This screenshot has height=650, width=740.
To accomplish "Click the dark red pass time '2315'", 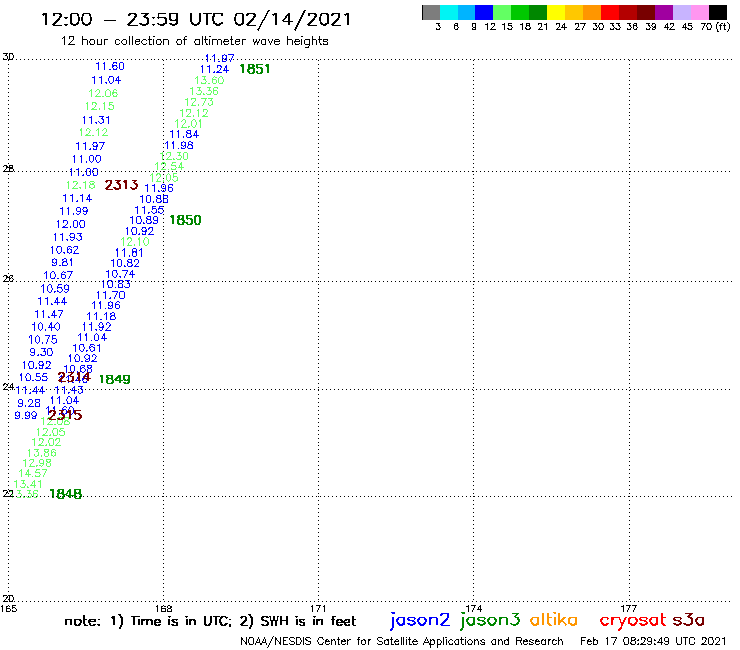I will point(65,415).
